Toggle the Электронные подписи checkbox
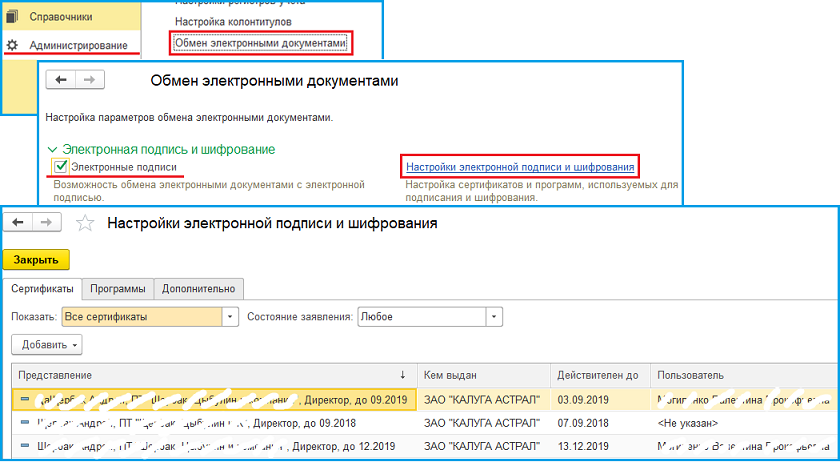This screenshot has height=462, width=840. [61, 166]
